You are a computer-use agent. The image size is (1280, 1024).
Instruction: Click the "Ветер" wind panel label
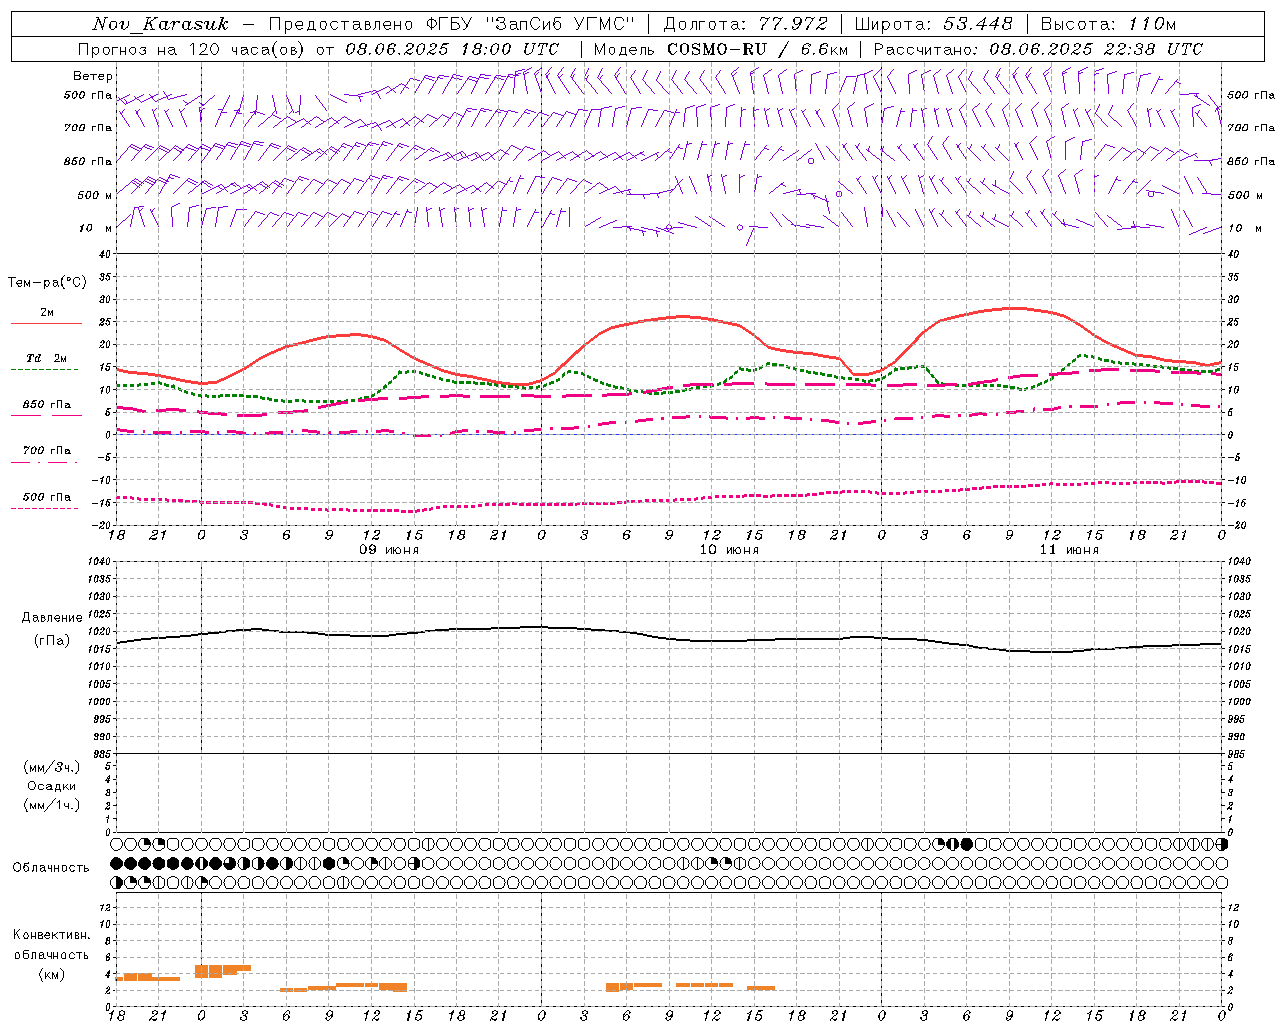(x=93, y=76)
